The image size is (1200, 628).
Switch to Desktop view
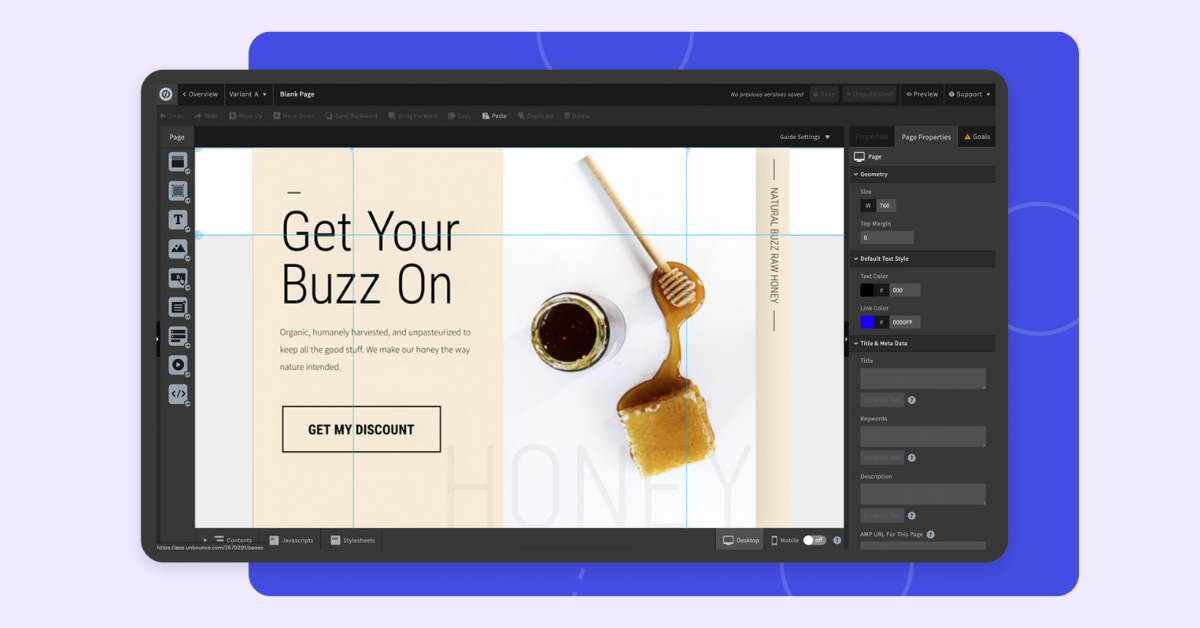pos(740,540)
